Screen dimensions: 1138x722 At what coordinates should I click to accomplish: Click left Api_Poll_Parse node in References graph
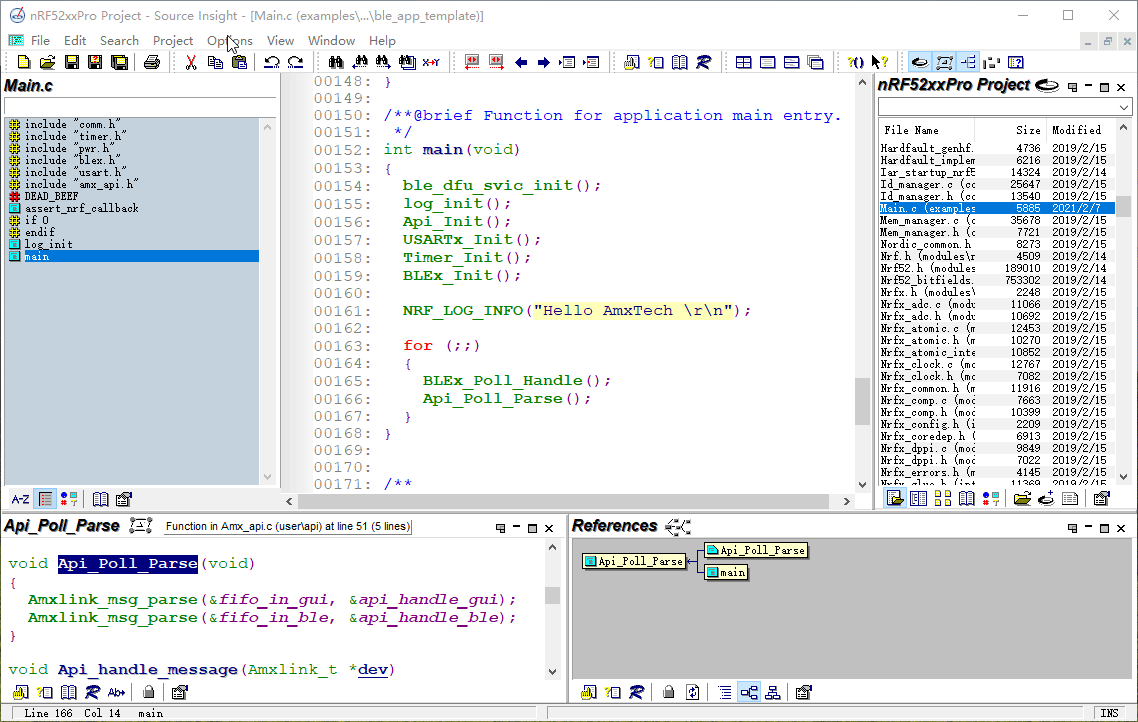(x=634, y=561)
